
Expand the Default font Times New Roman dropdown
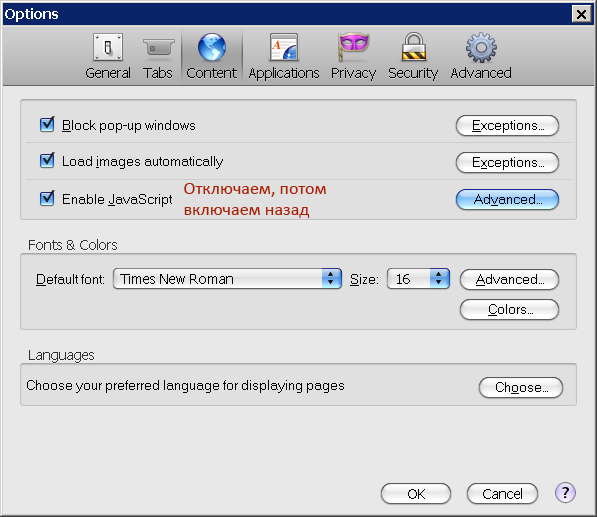[x=227, y=279]
